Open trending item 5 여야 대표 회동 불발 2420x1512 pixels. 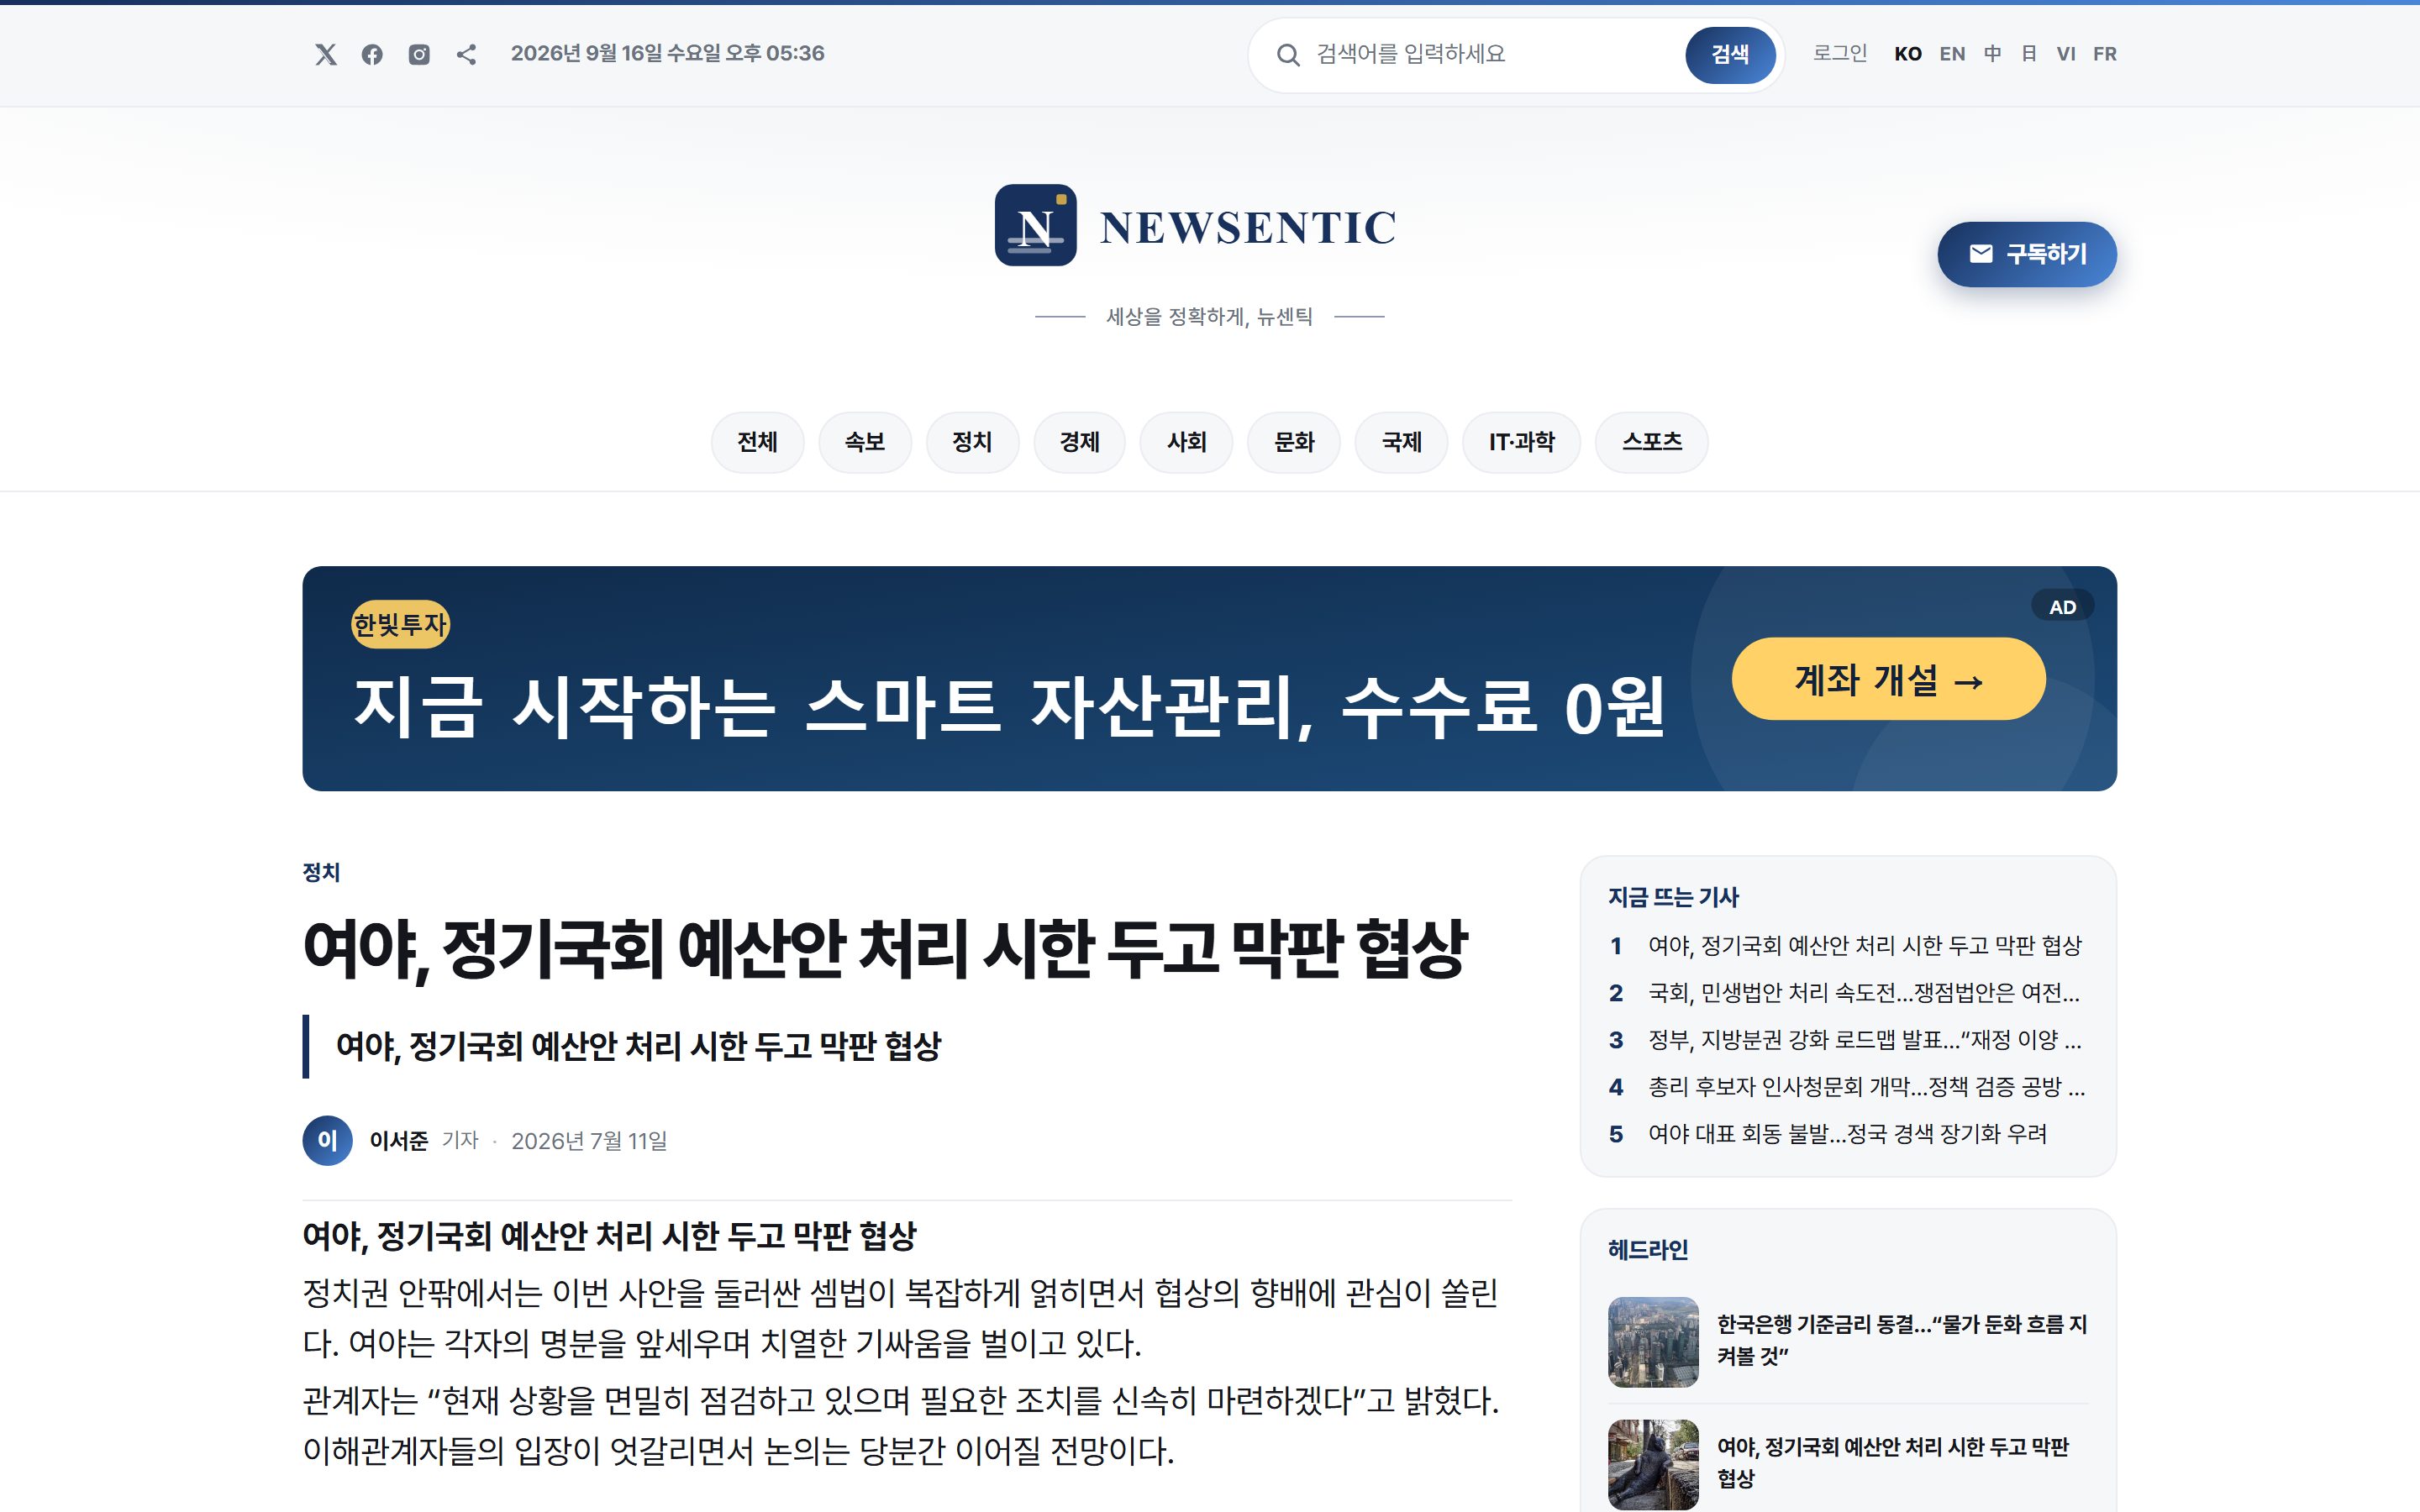(x=1846, y=1134)
